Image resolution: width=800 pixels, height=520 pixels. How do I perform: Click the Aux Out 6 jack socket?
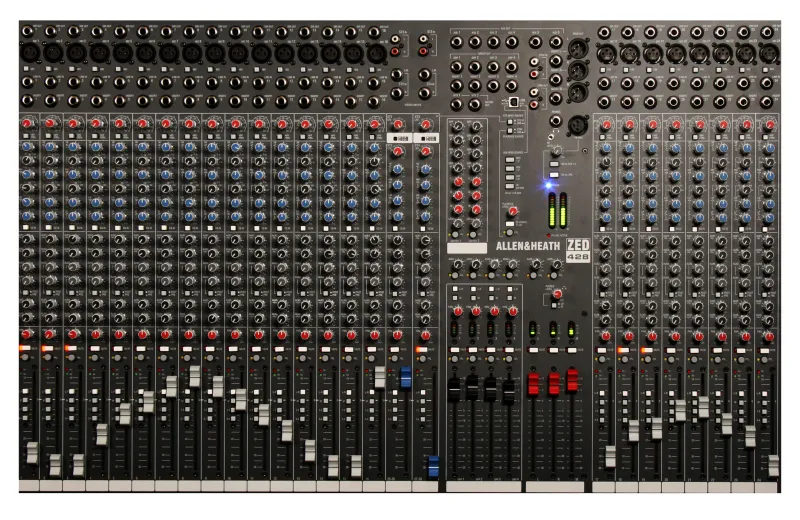point(555,42)
